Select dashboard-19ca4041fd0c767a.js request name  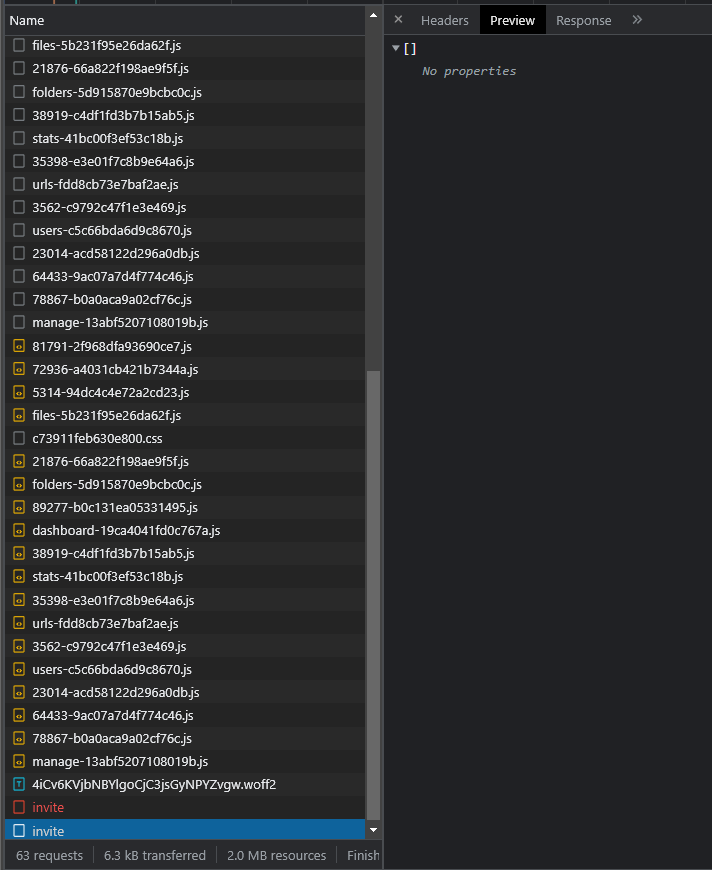[x=126, y=530]
